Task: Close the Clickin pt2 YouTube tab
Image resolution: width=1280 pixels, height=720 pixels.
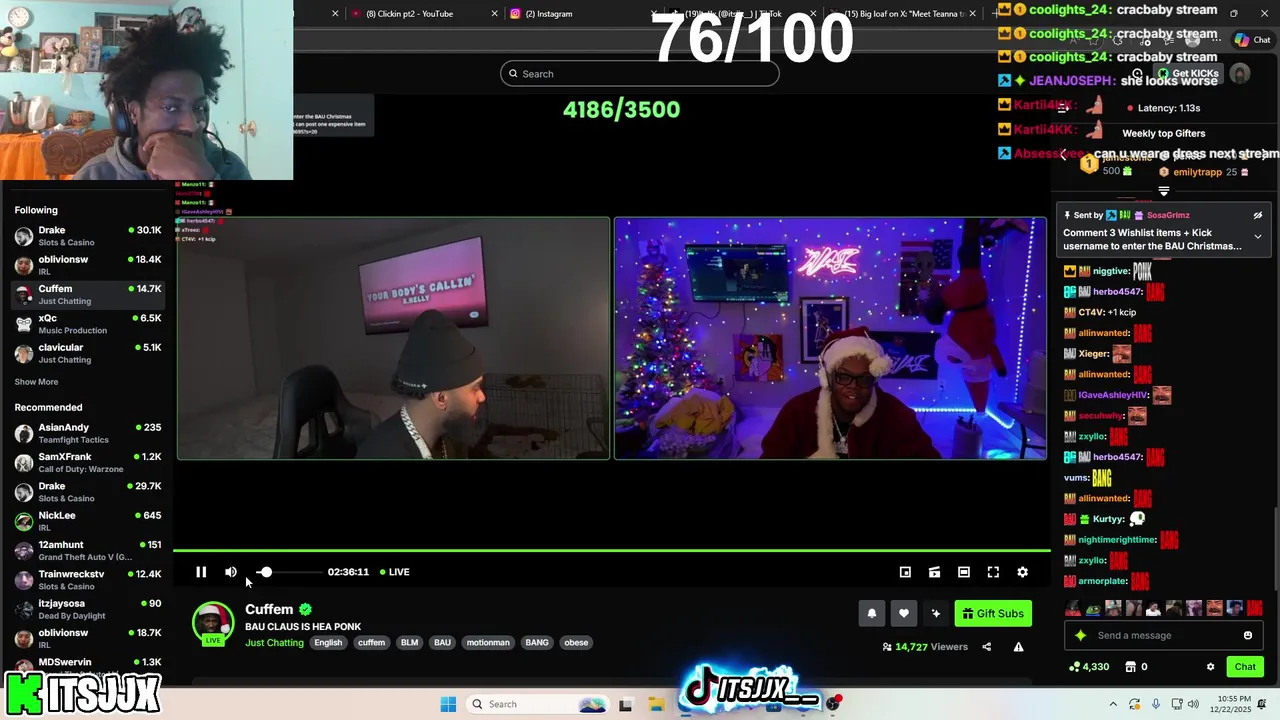Action: point(494,14)
